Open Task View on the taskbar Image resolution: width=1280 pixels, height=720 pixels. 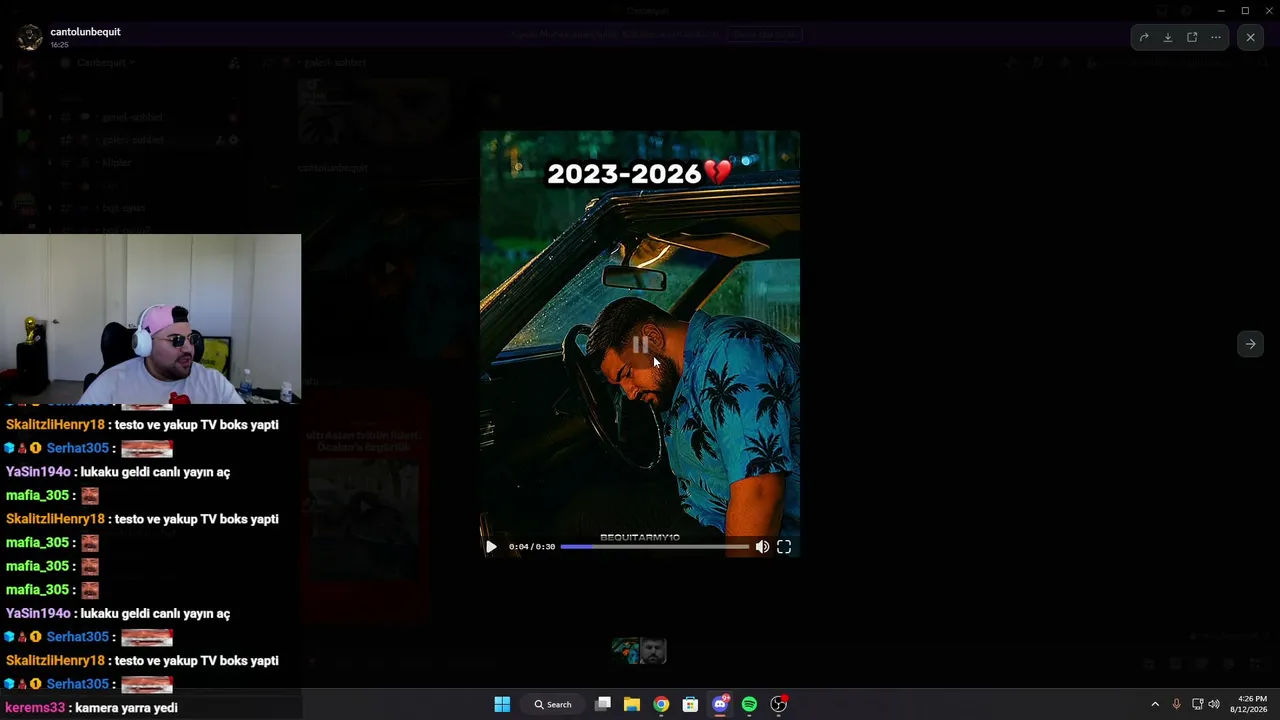click(x=603, y=704)
